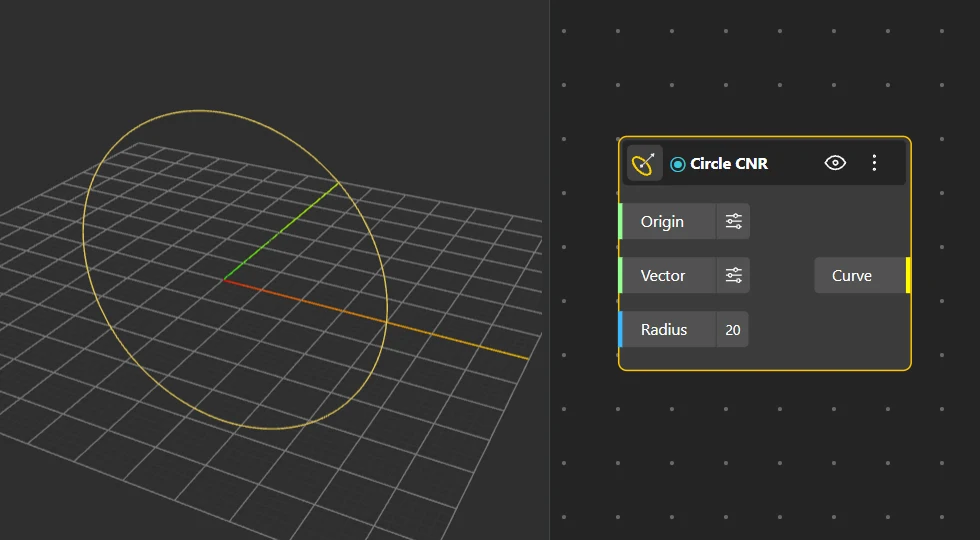This screenshot has height=540, width=980.
Task: Click the blue Radius input port
Action: tap(621, 329)
